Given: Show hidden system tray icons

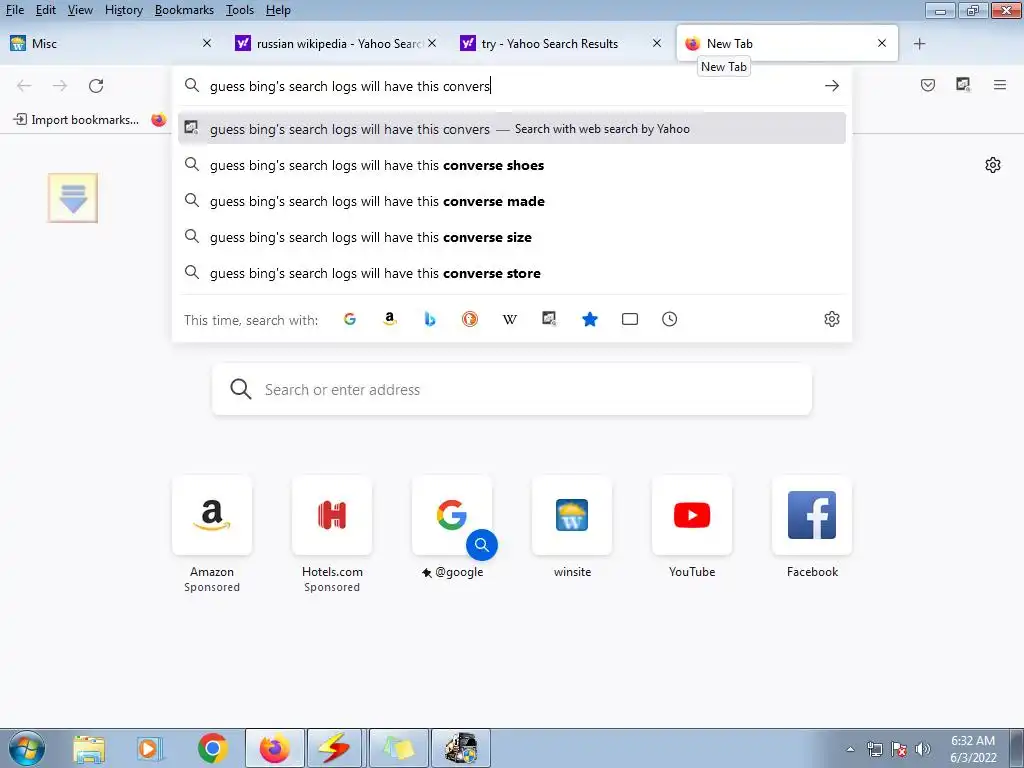Looking at the screenshot, I should [850, 749].
